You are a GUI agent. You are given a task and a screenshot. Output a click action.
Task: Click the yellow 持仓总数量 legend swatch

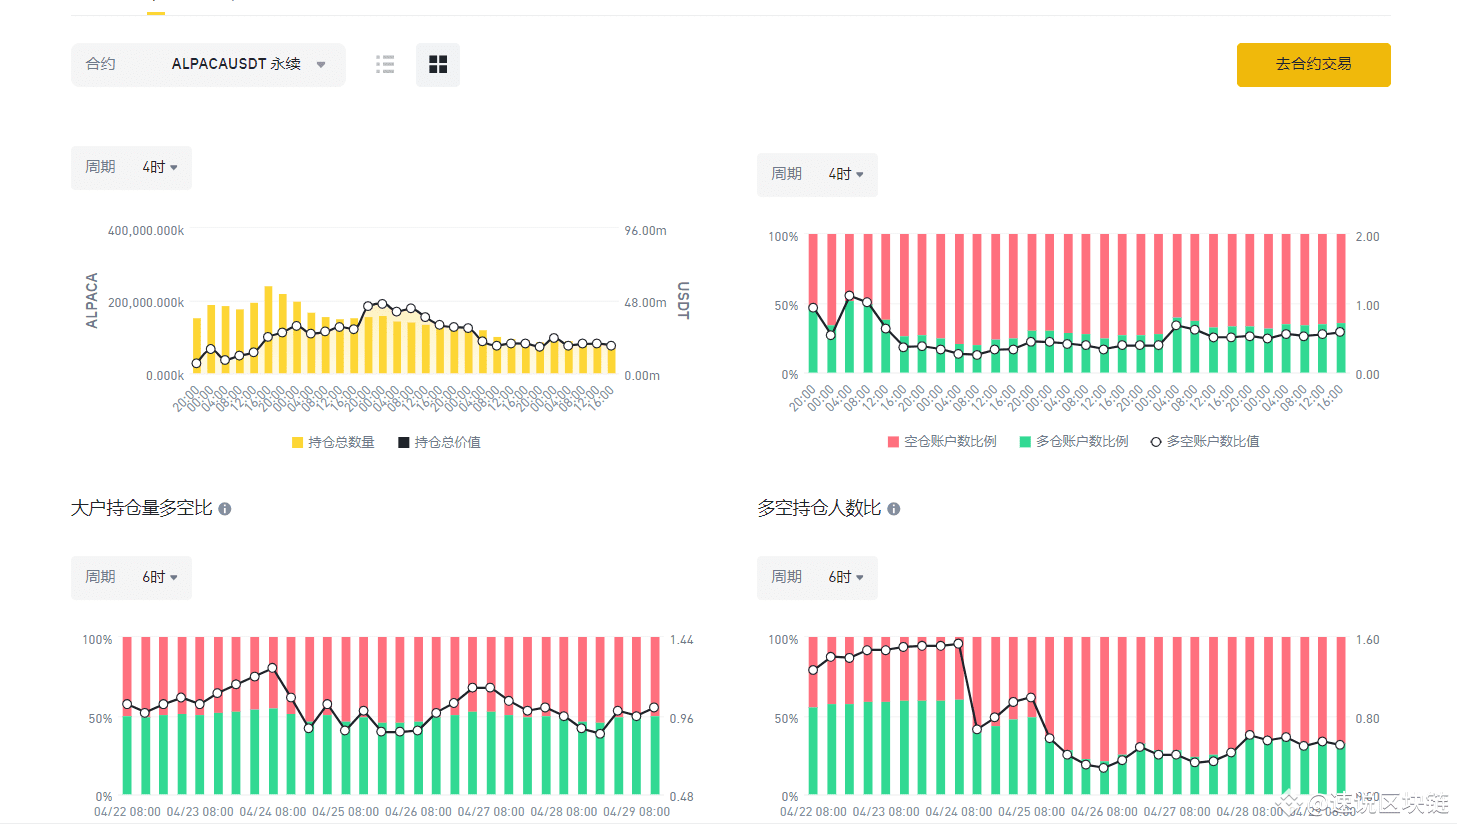297,443
